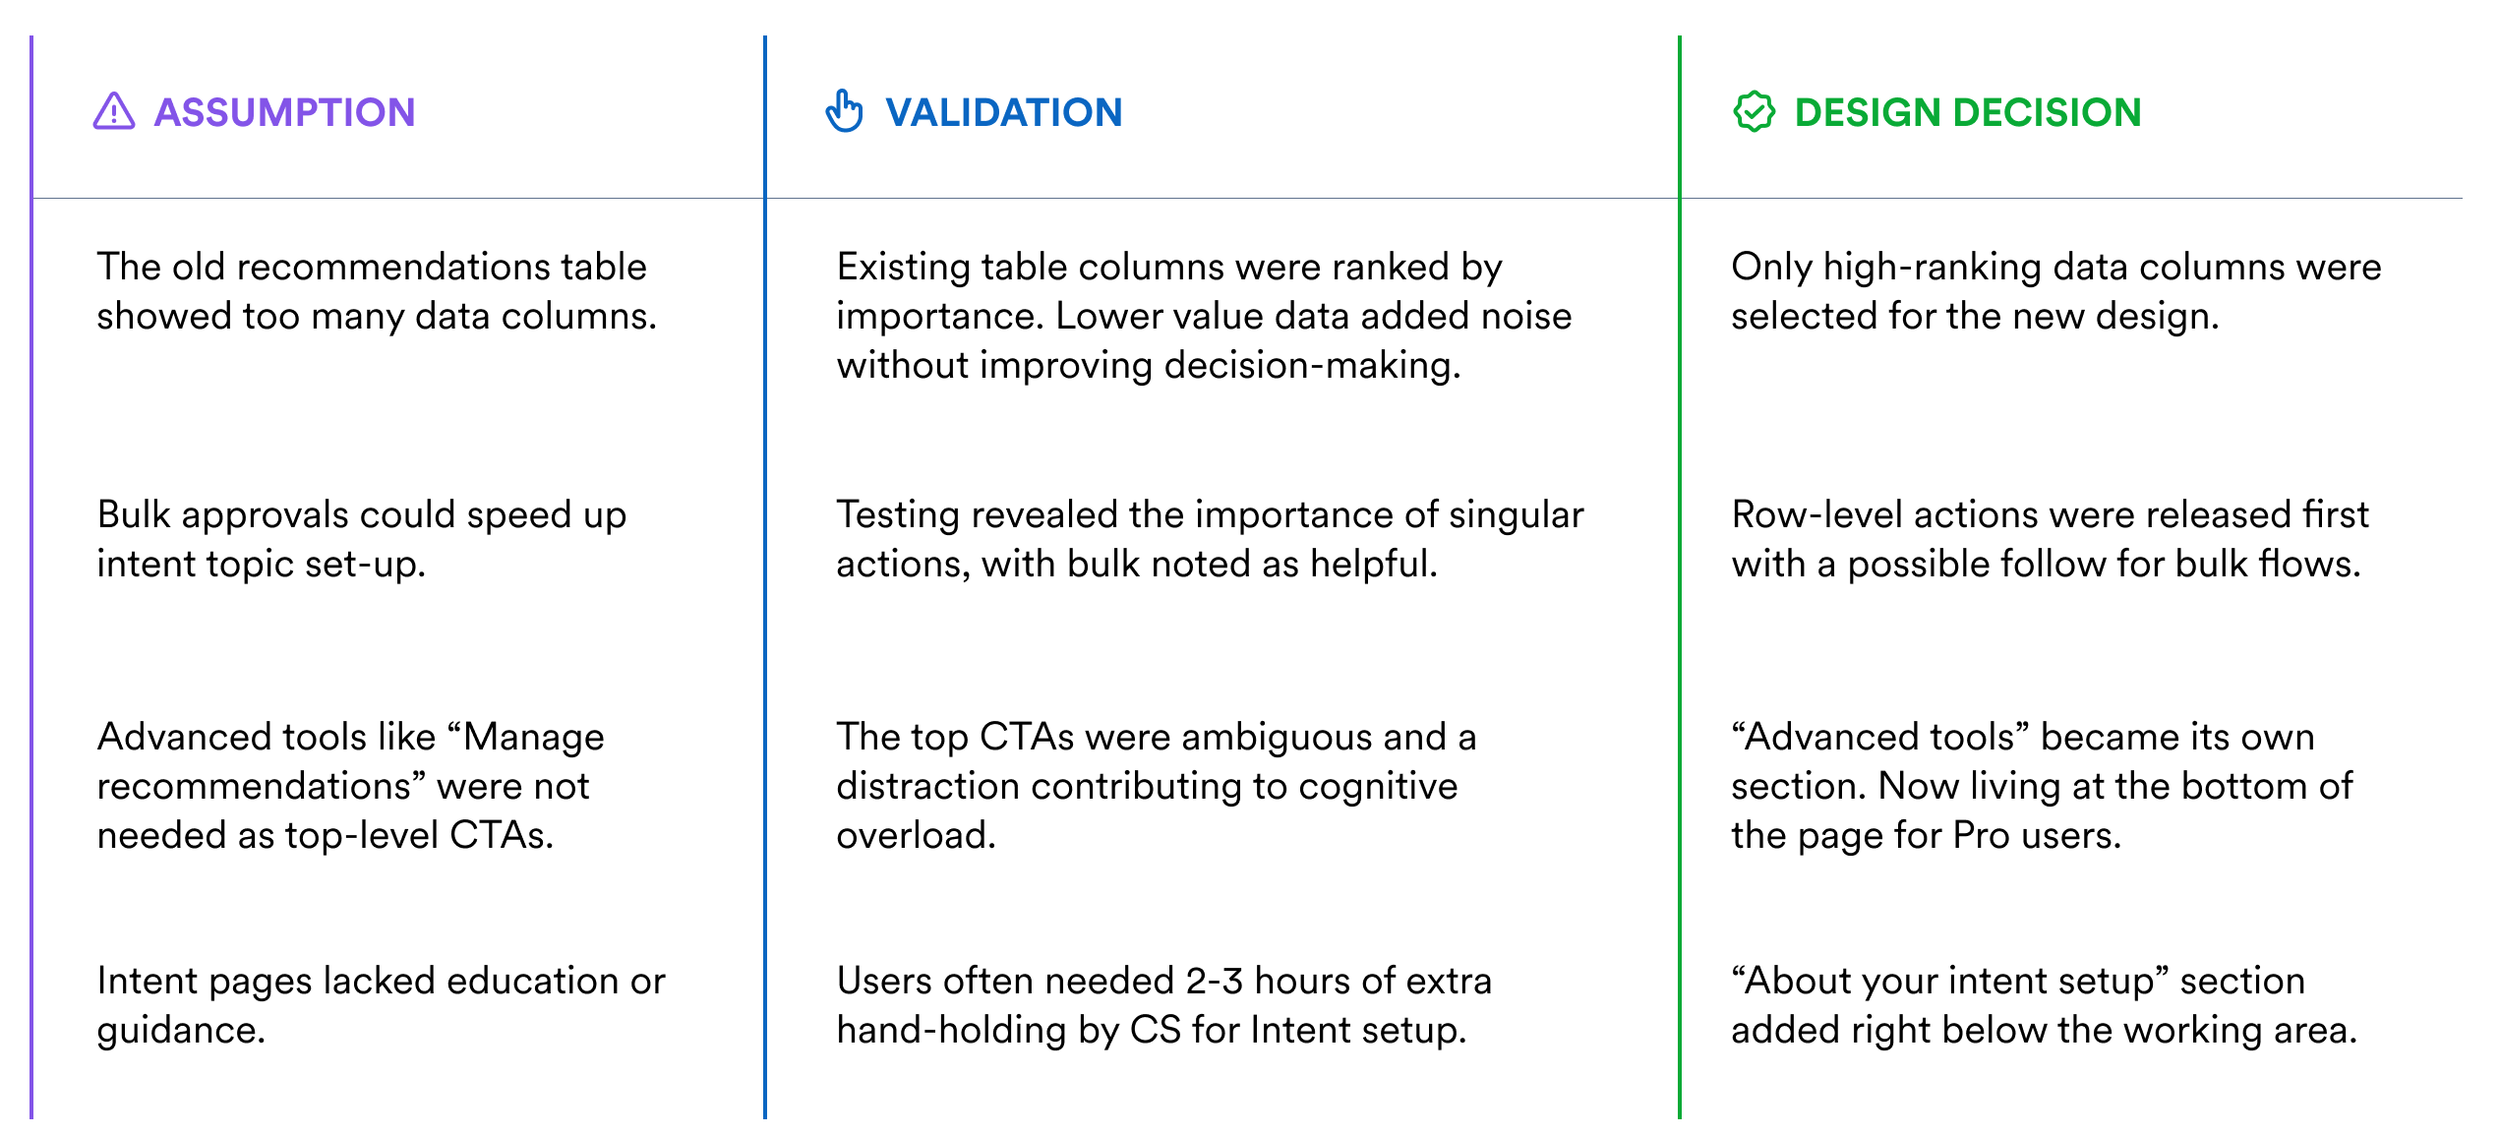Click 'Only high-ranking data columns' decision text
Image resolution: width=2500 pixels, height=1139 pixels.
[2056, 291]
